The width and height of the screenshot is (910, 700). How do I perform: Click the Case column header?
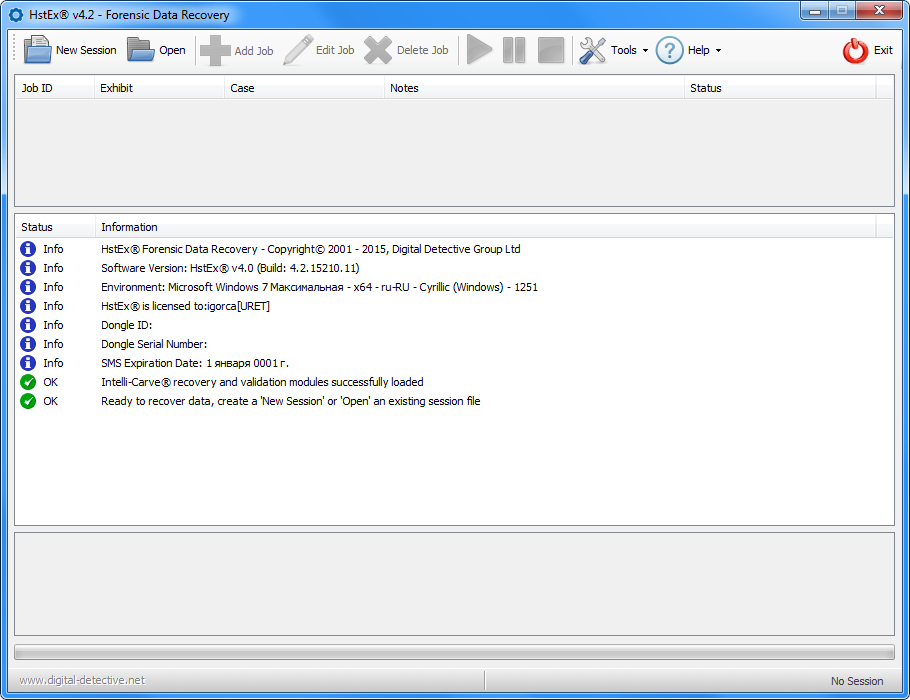(304, 88)
